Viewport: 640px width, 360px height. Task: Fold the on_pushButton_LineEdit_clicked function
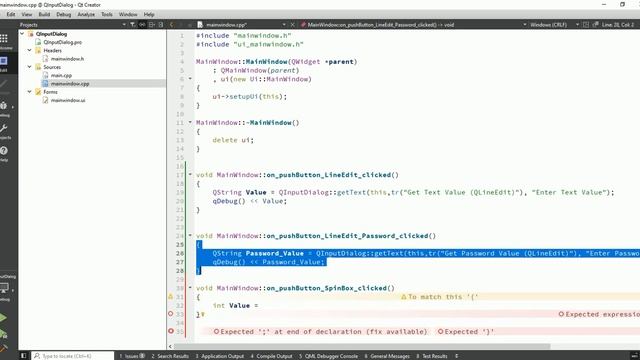(x=190, y=175)
